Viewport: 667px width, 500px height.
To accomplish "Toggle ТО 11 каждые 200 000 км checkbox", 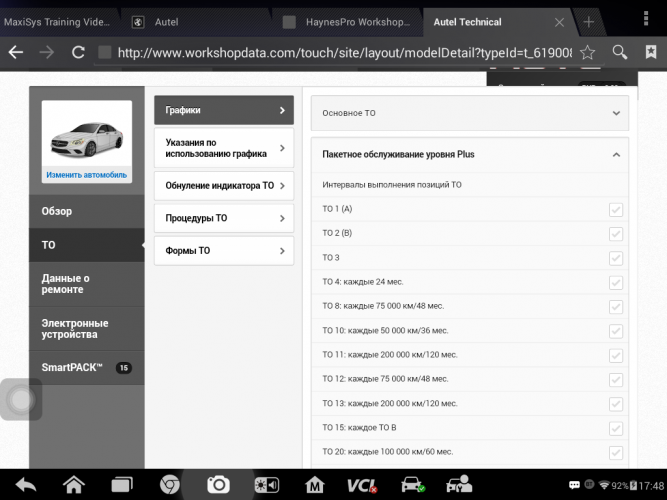I will pyautogui.click(x=616, y=355).
